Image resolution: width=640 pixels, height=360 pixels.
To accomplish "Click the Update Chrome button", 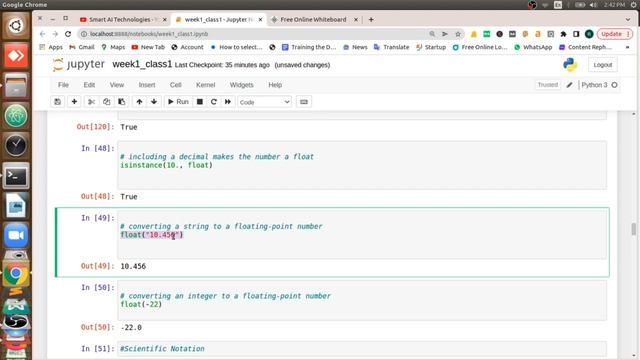I will (614, 34).
